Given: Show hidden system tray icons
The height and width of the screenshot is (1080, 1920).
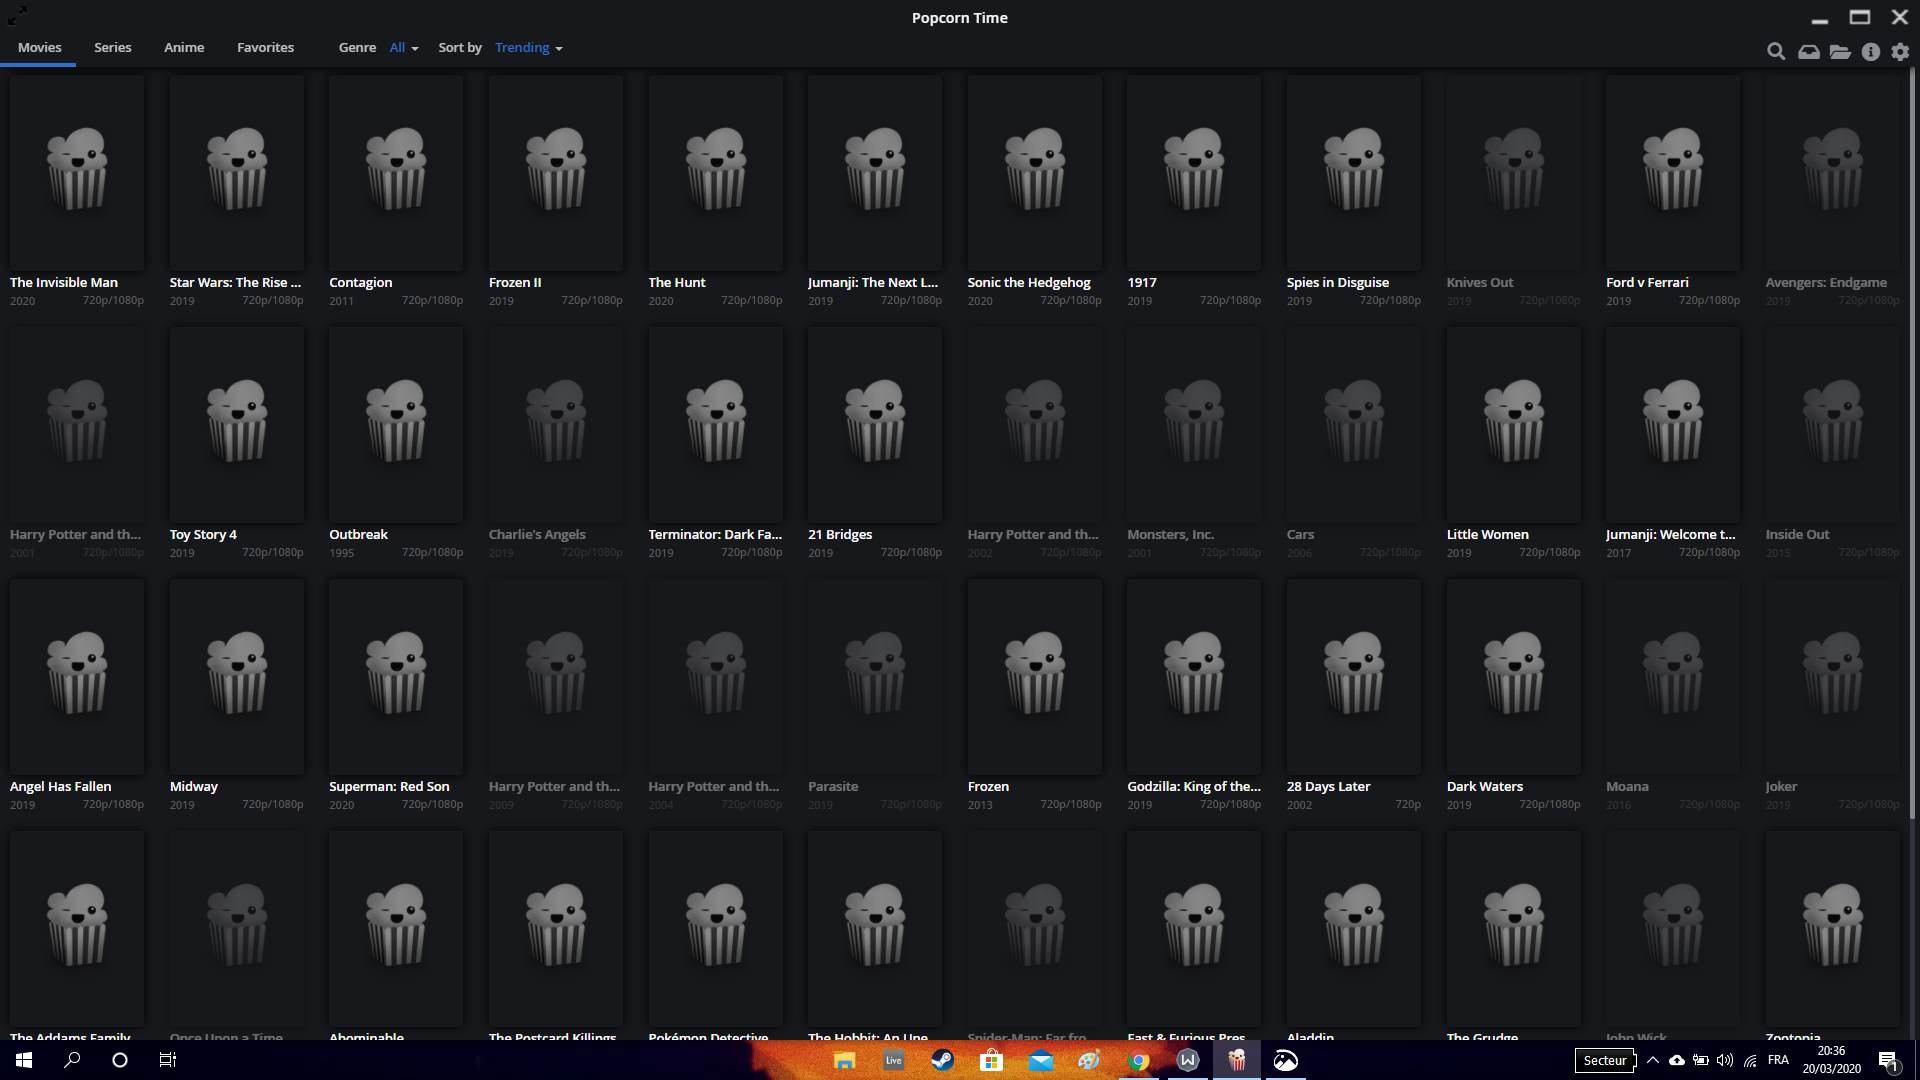Looking at the screenshot, I should (x=1653, y=1060).
